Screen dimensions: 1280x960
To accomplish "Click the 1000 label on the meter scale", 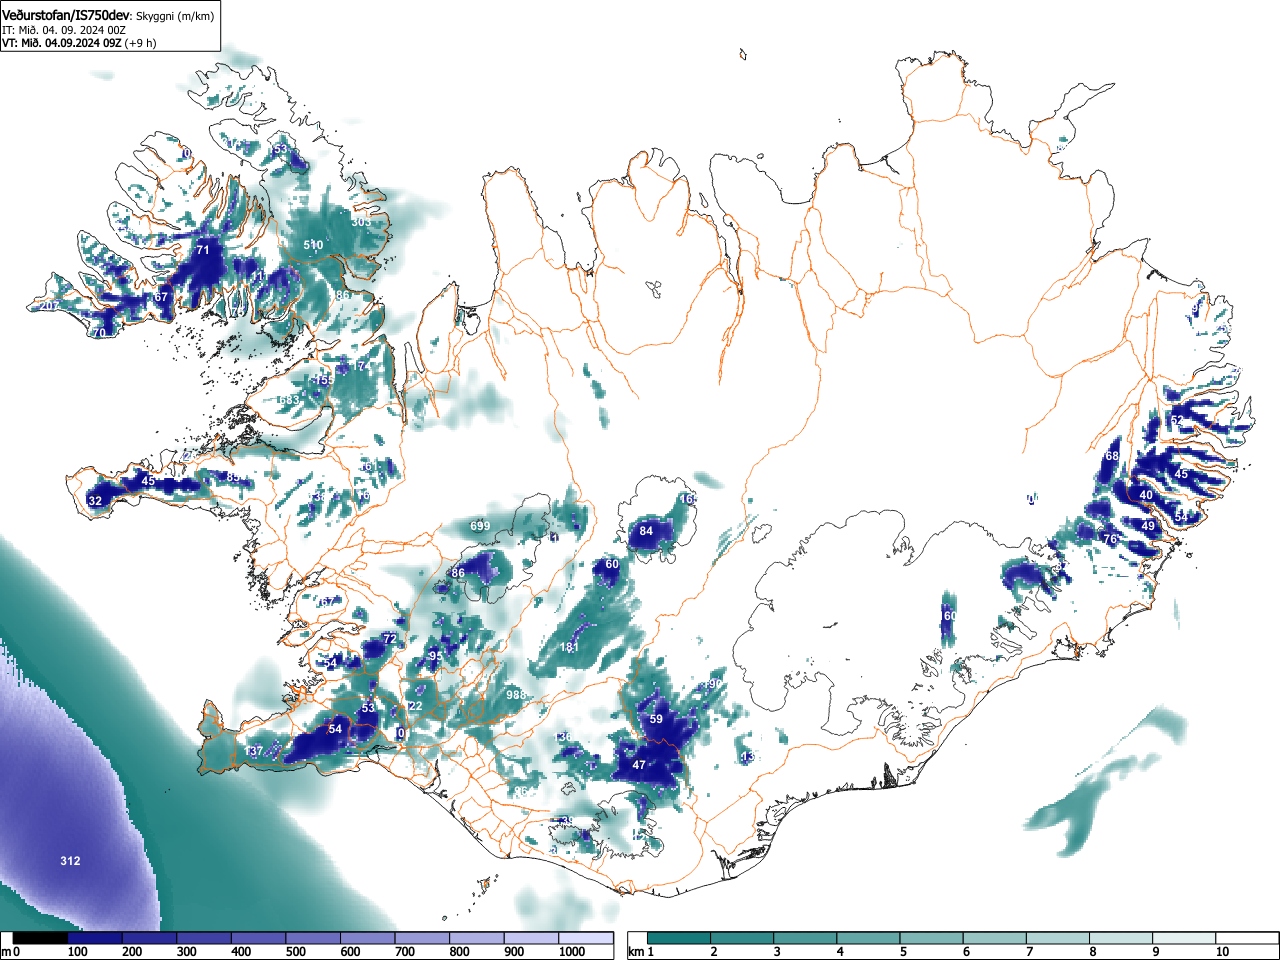I will pos(572,952).
